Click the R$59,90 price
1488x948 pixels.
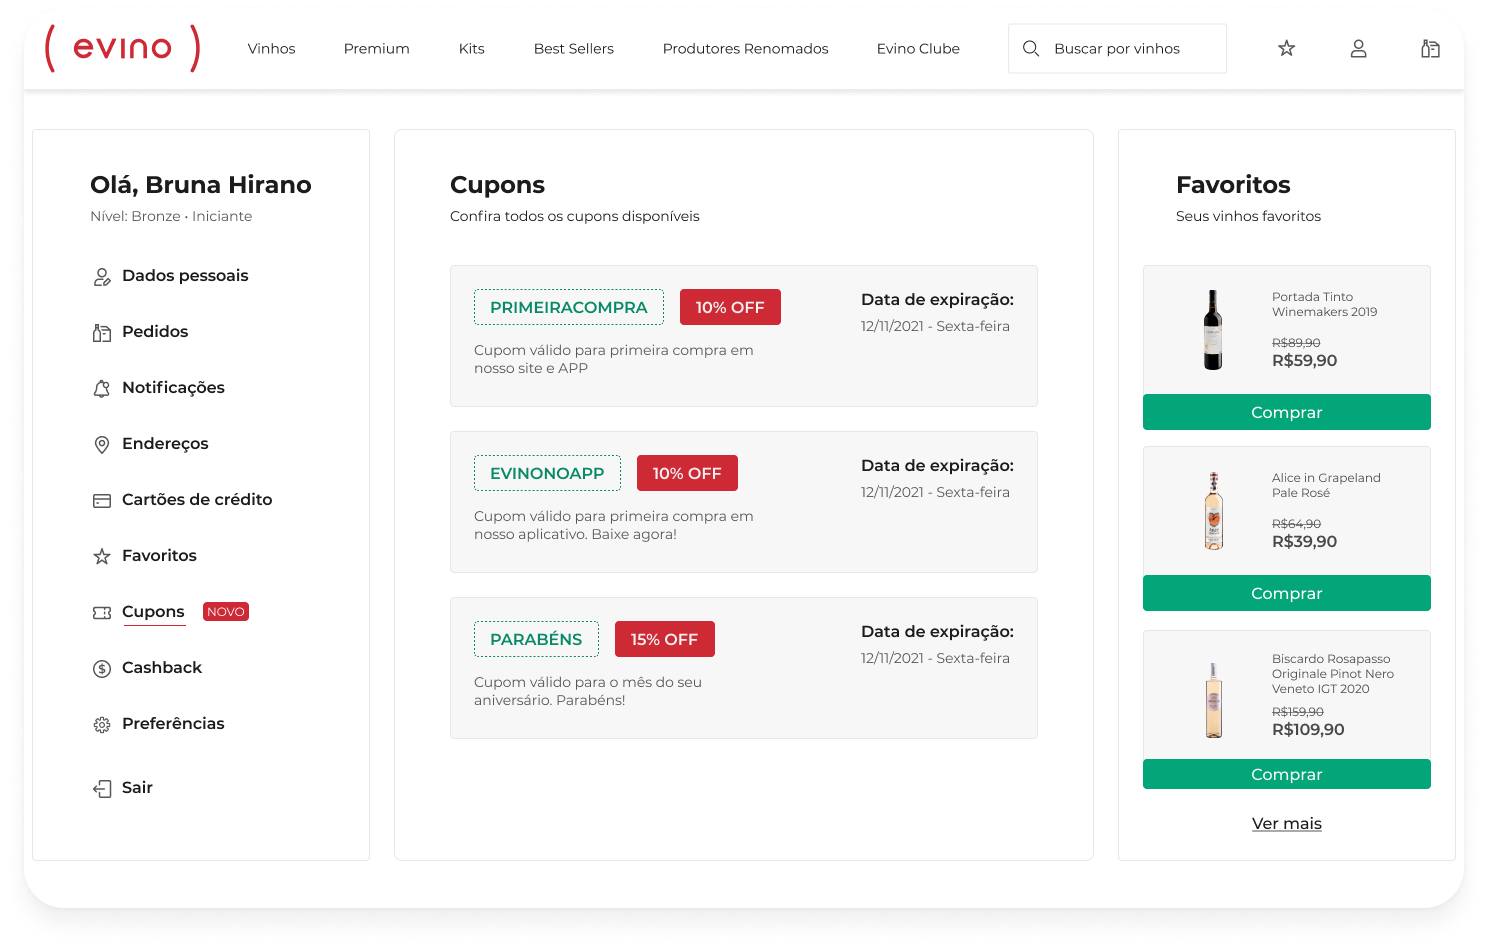tap(1304, 361)
